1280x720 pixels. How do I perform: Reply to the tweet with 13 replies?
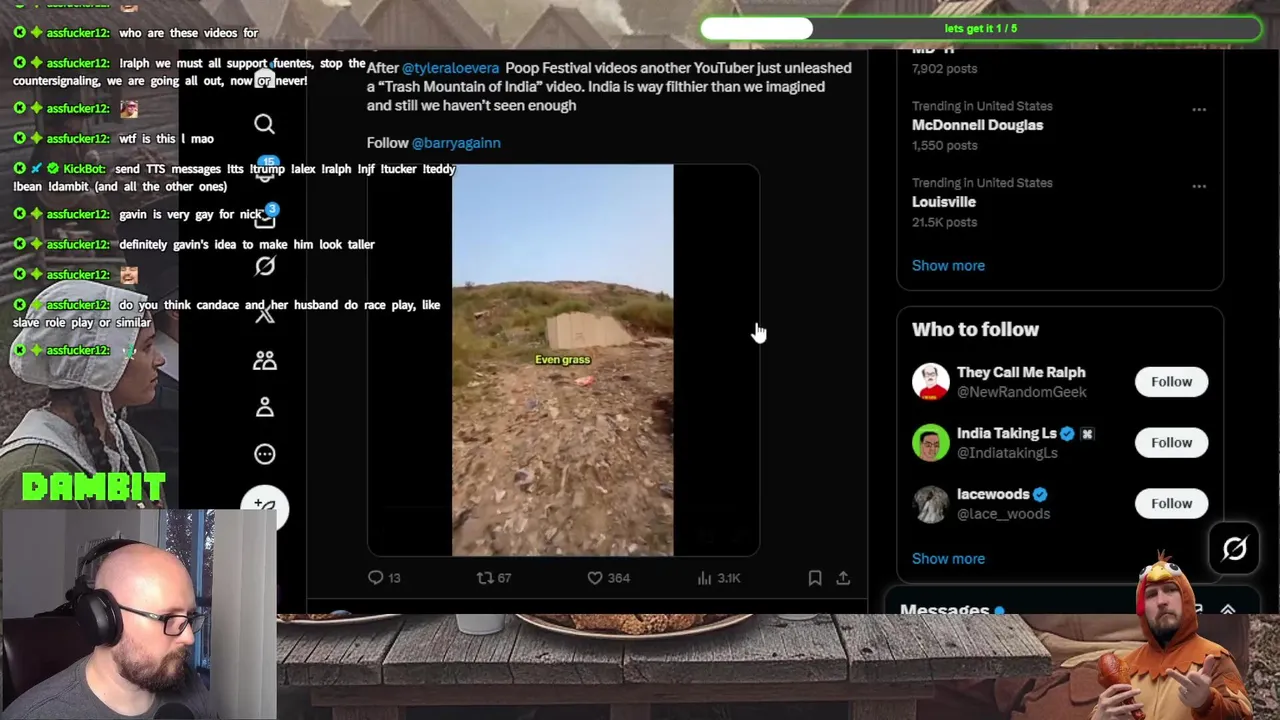pyautogui.click(x=384, y=577)
